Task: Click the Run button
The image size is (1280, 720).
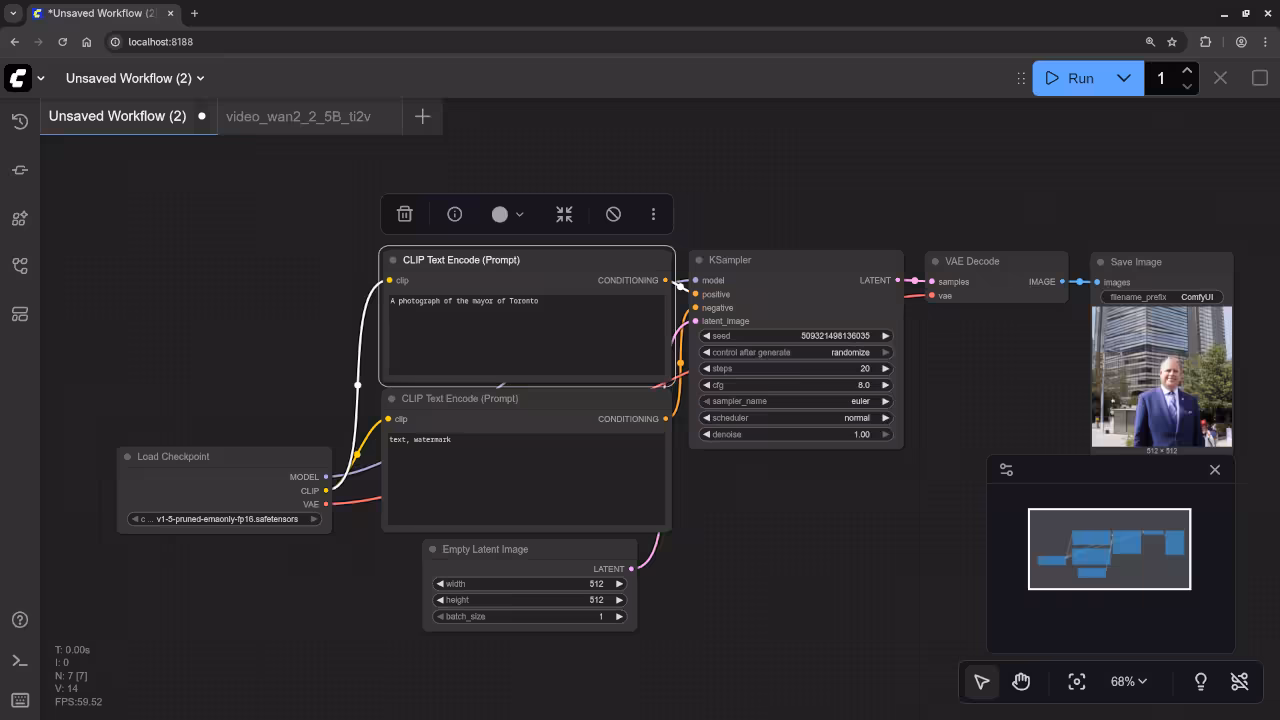Action: coord(1070,78)
